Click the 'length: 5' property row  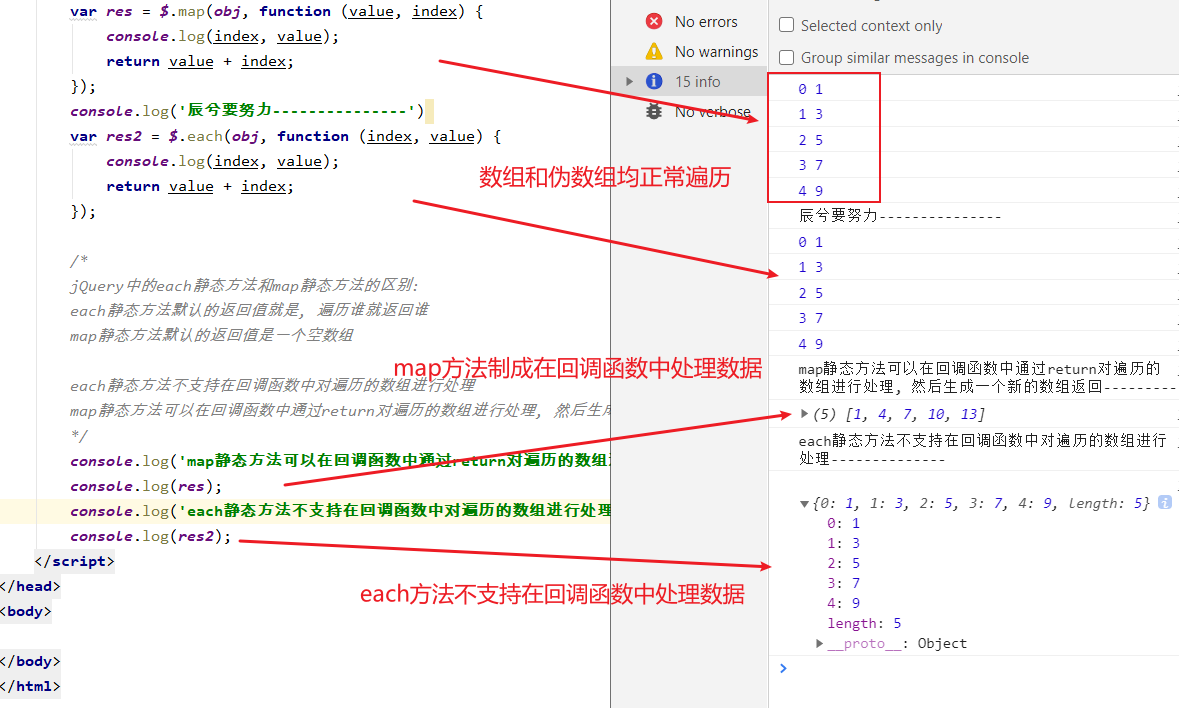(864, 623)
